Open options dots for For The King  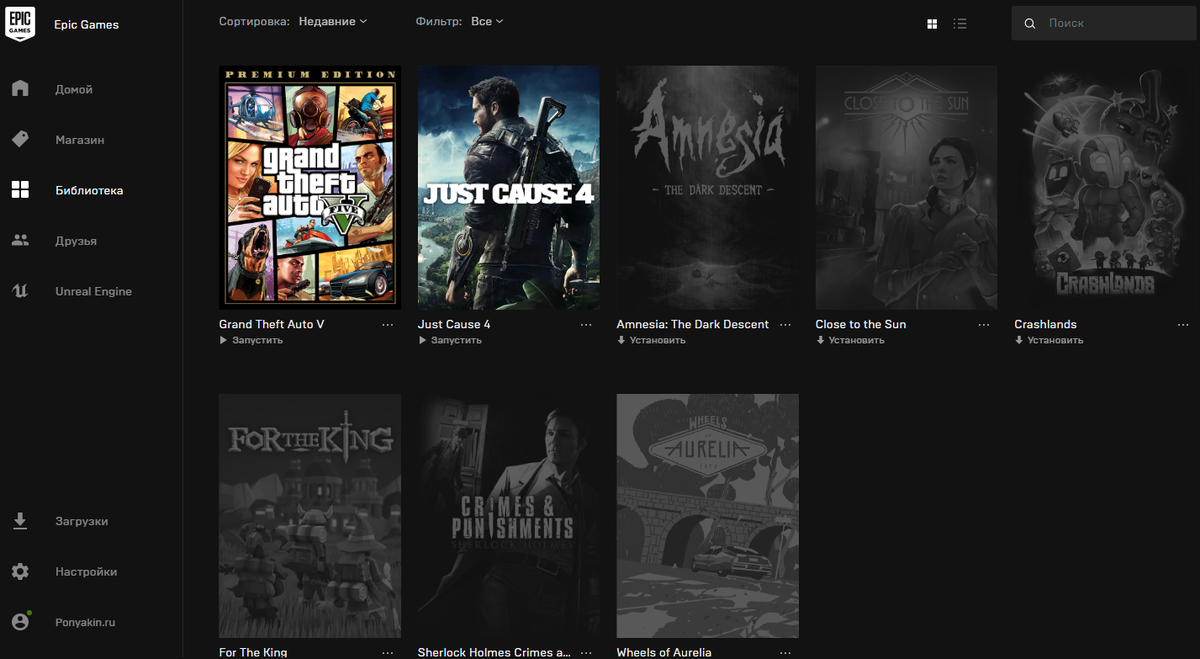click(x=388, y=653)
